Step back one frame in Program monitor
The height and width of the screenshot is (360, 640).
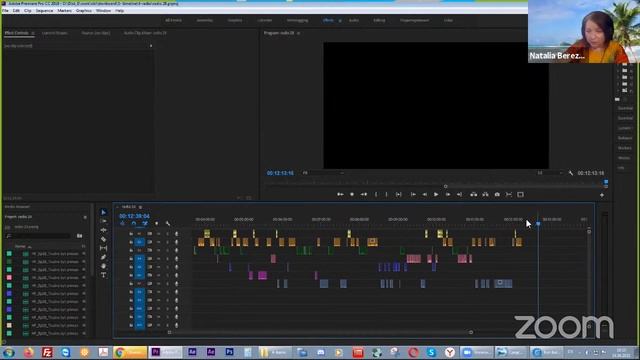[x=424, y=195]
